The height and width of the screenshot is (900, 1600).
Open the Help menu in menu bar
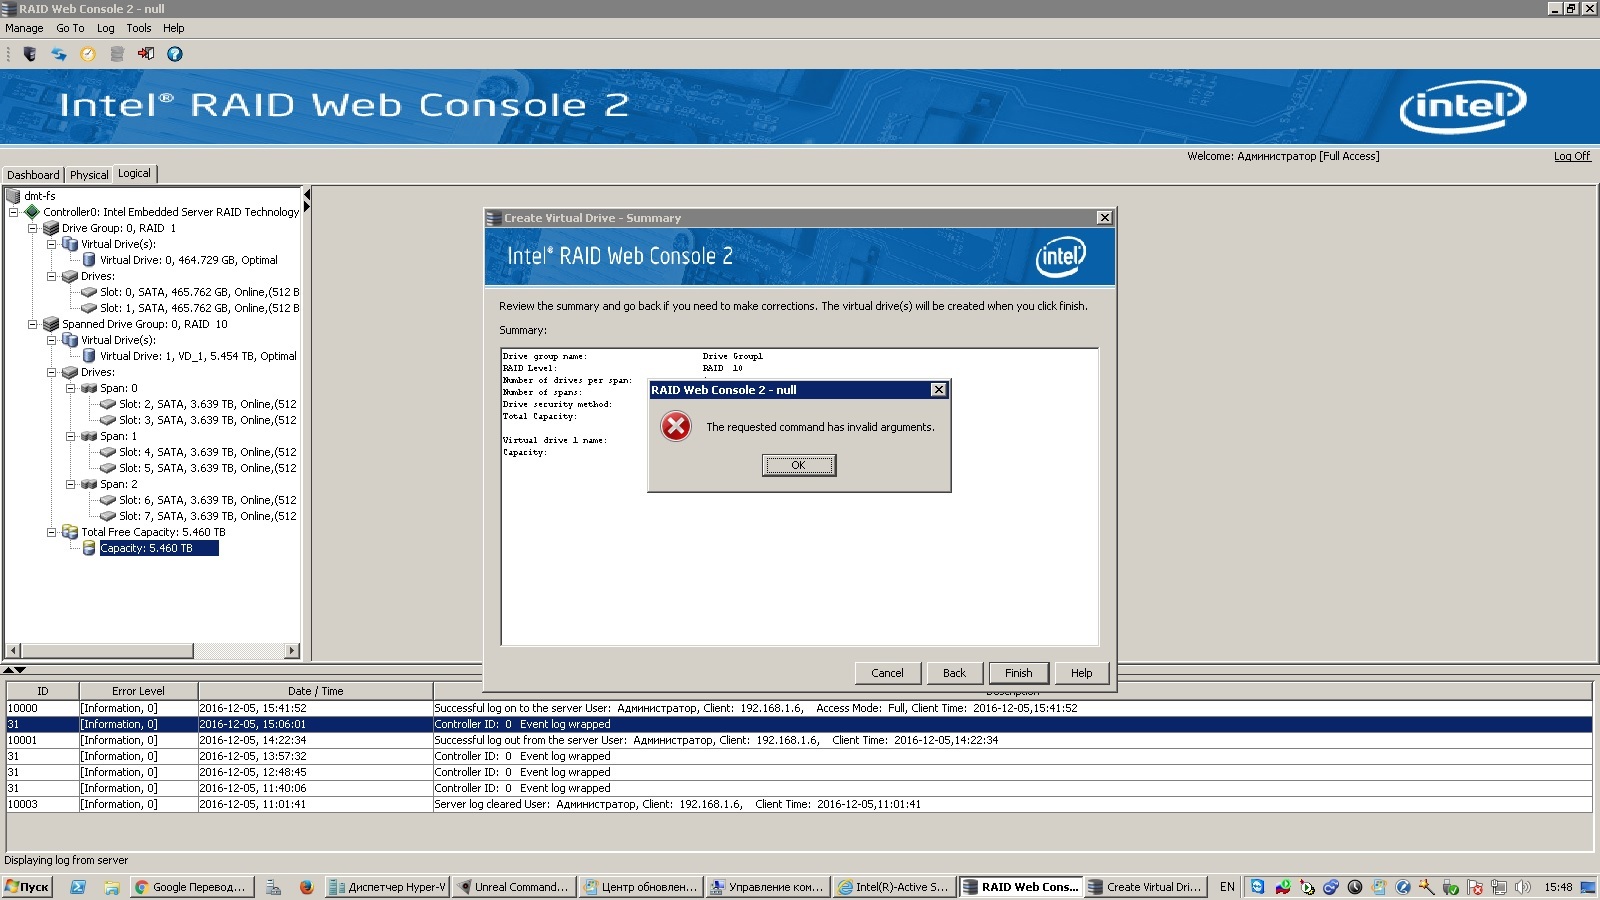point(174,28)
